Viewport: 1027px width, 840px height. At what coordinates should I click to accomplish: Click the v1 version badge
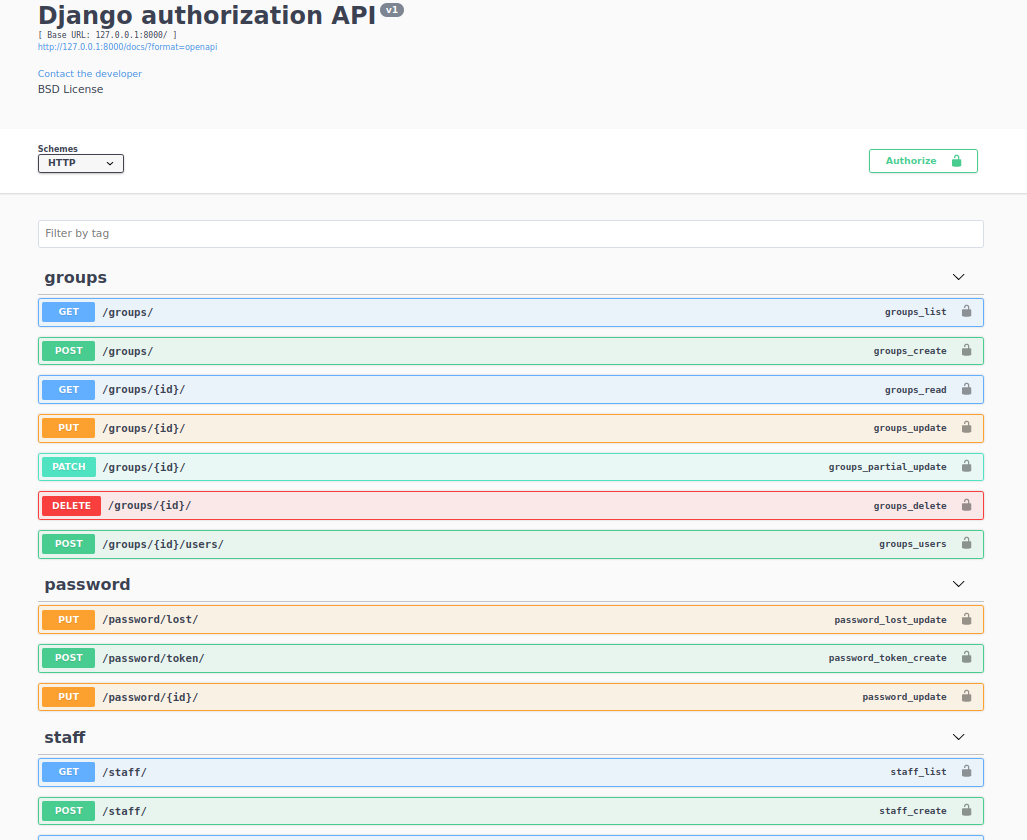click(x=392, y=10)
